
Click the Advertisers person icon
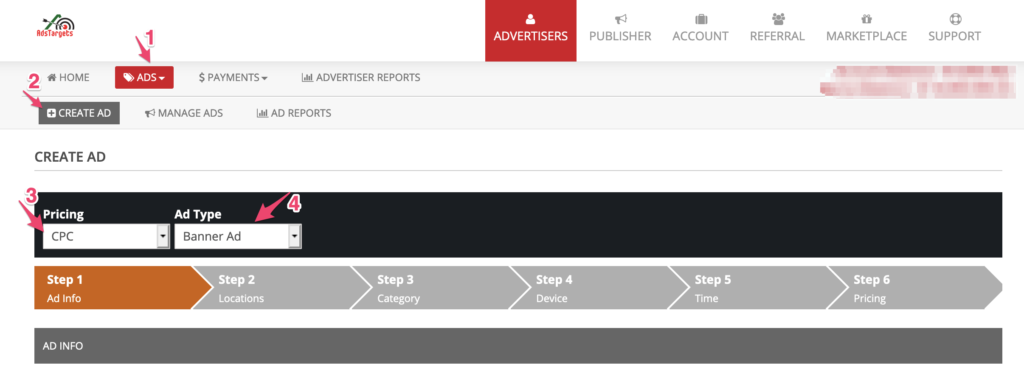coord(530,19)
